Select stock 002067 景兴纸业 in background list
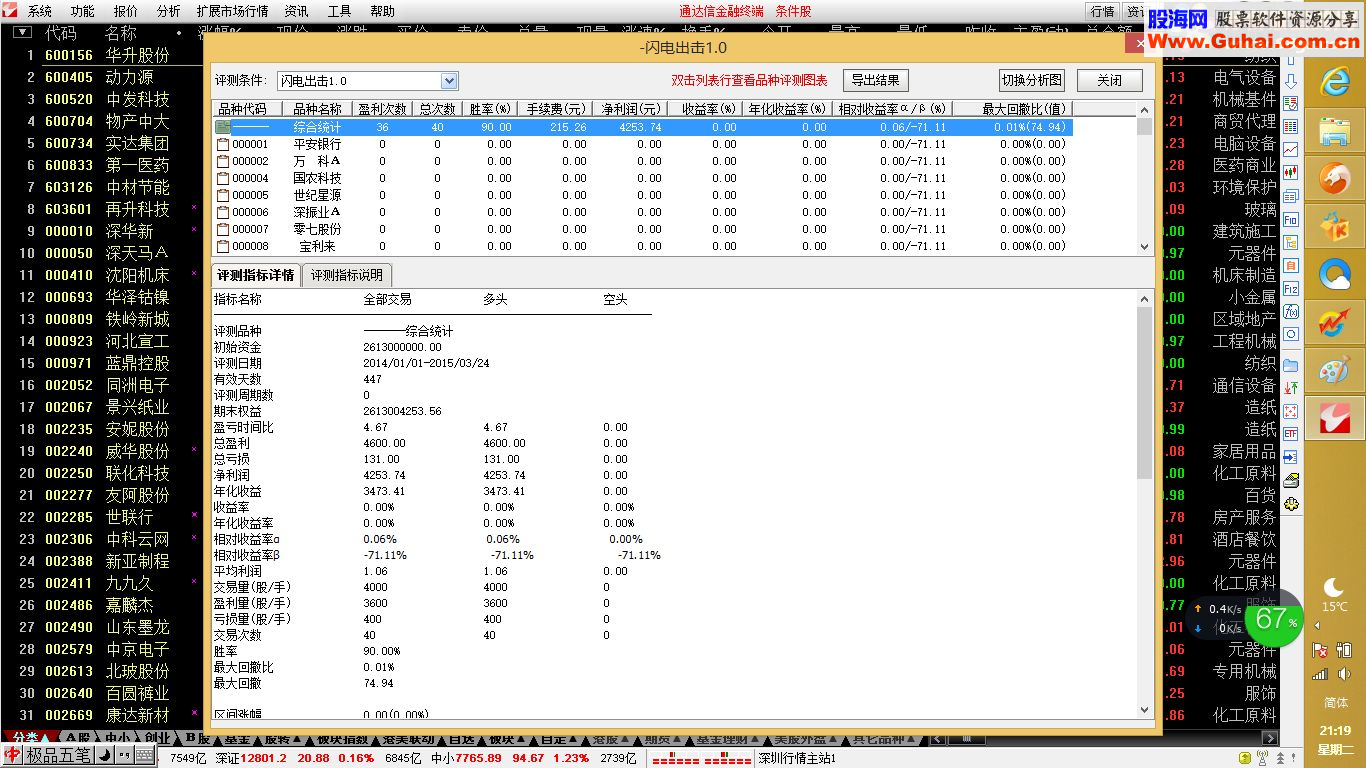 100,407
